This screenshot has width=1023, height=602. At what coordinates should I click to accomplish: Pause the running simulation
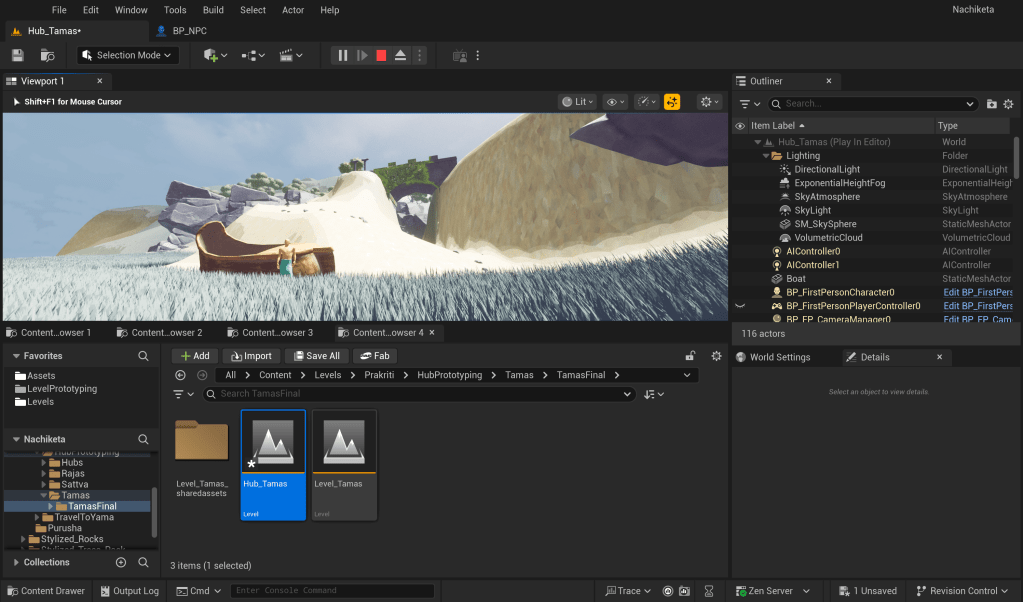point(343,56)
